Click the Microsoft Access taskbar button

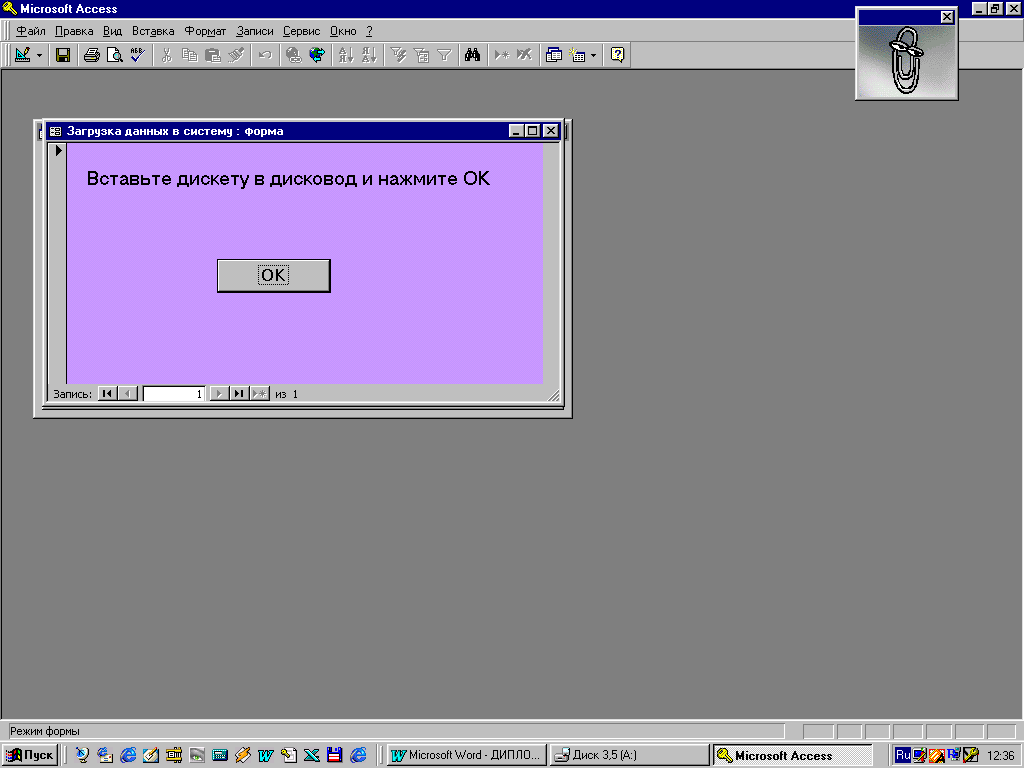tap(793, 755)
